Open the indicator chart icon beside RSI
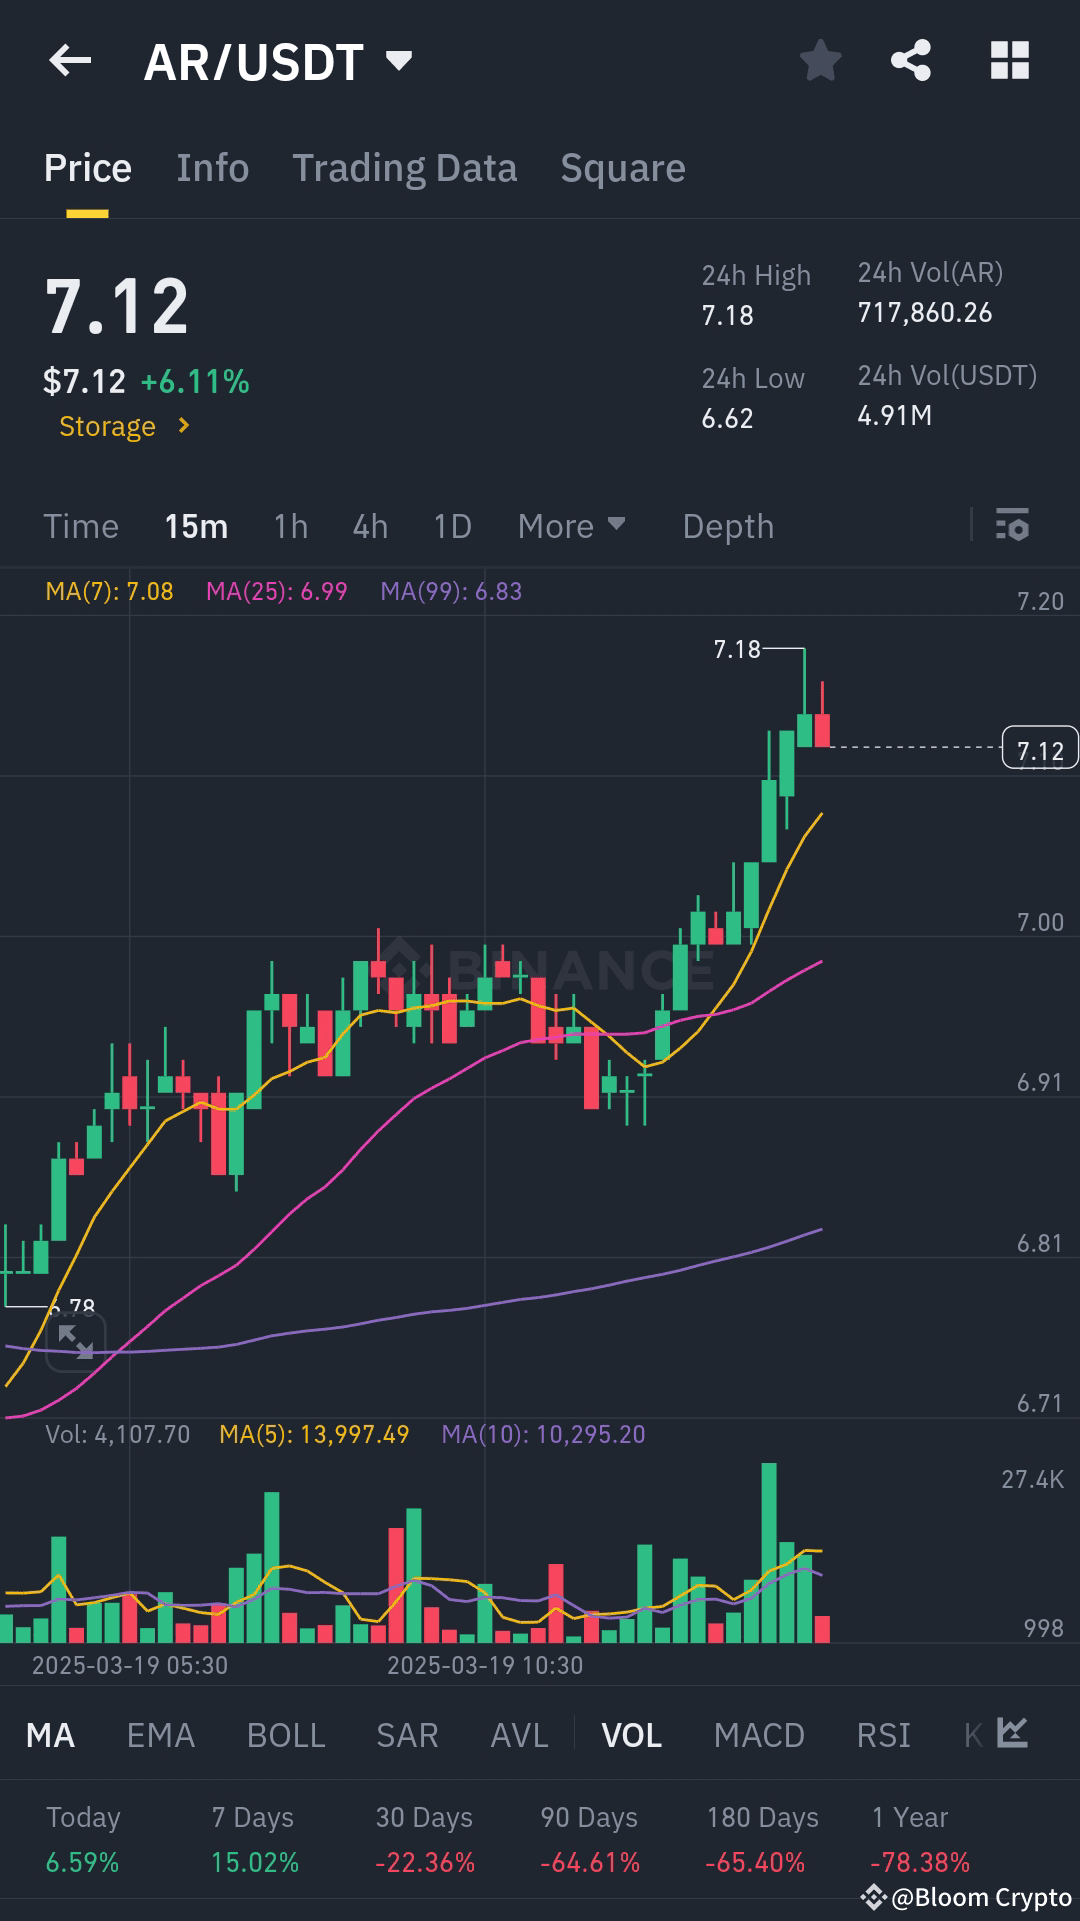1080x1921 pixels. (1012, 1733)
